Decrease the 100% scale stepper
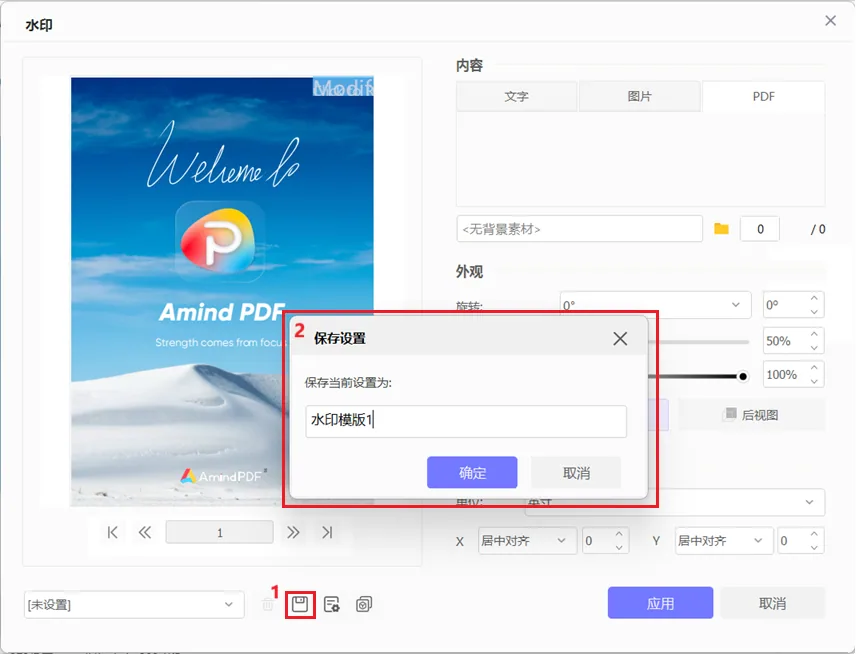The image size is (856, 654). click(814, 382)
